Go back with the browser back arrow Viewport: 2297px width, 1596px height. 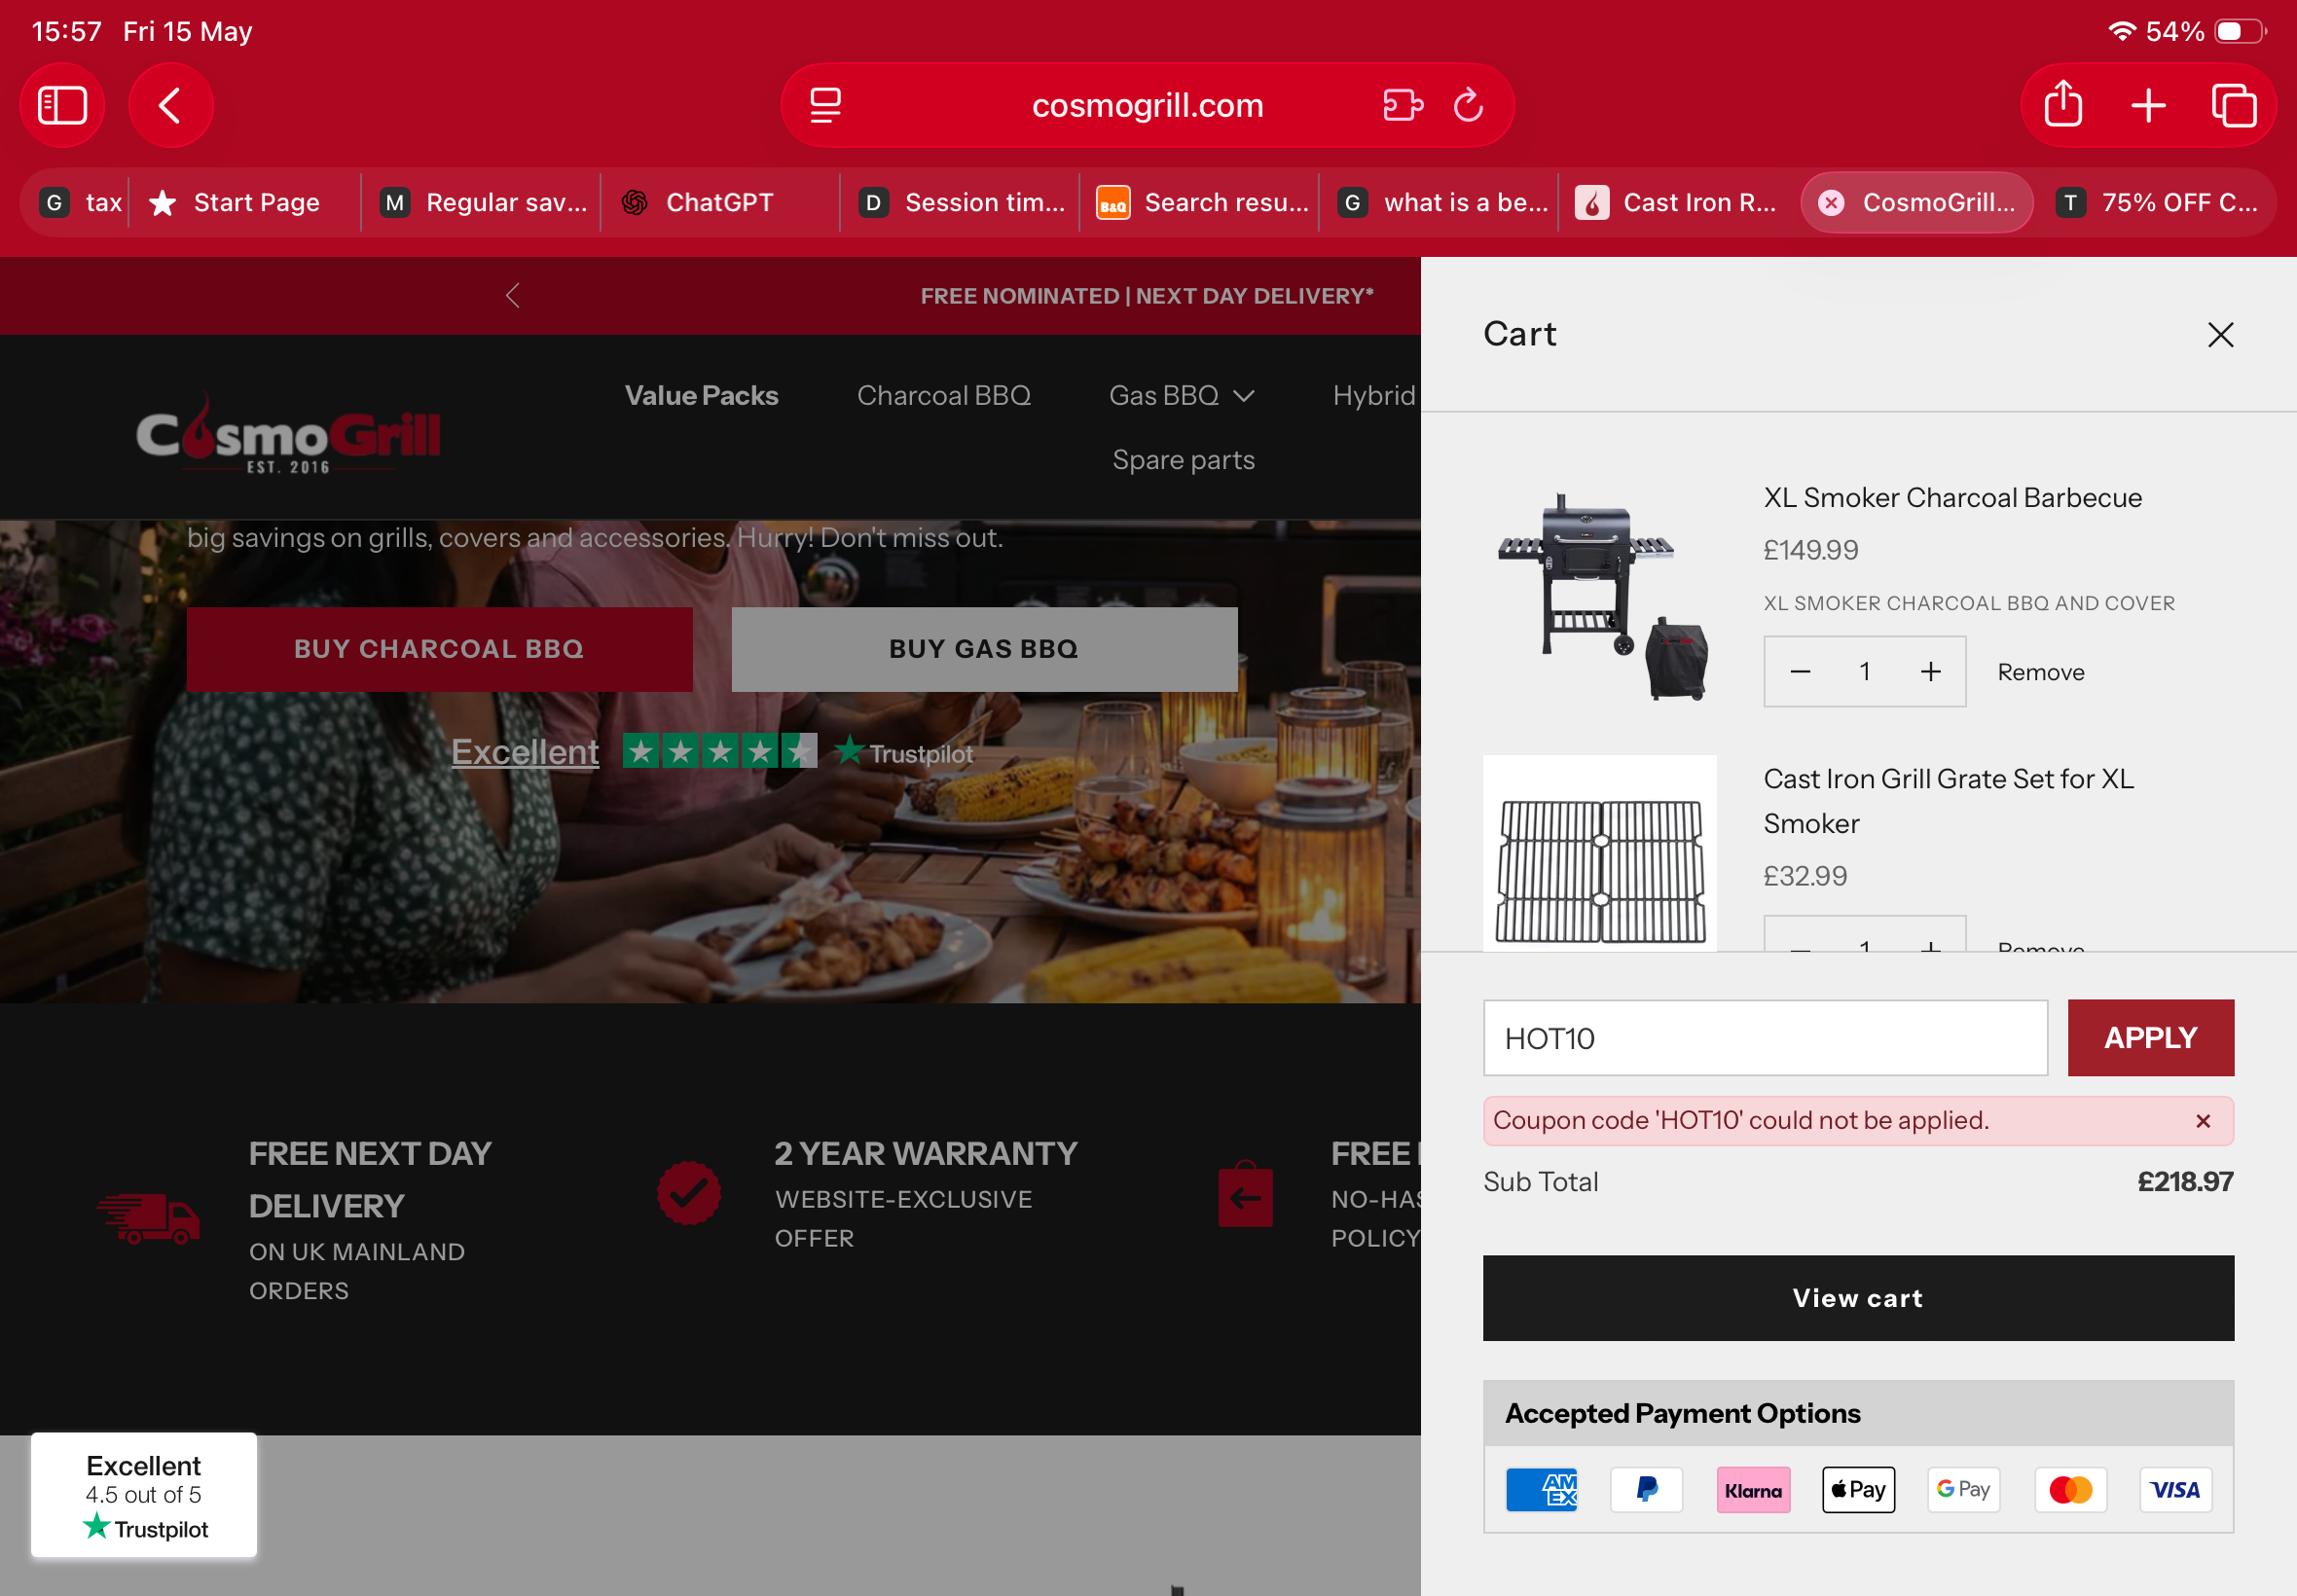[170, 105]
